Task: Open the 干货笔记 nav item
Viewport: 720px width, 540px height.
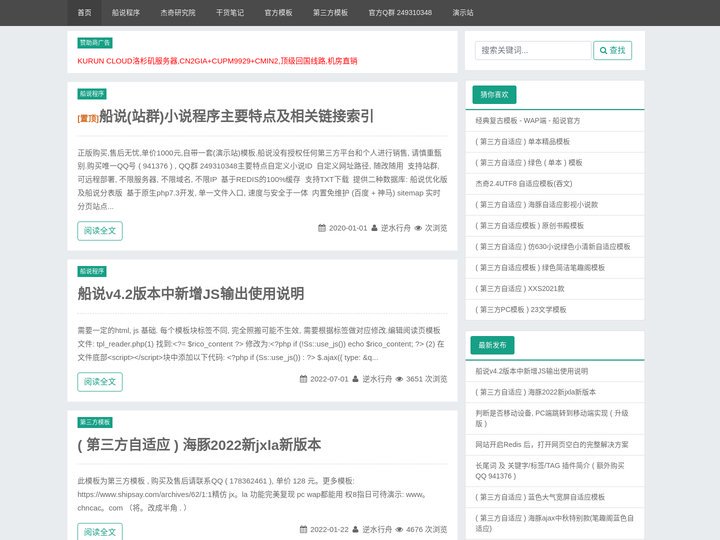Action: pyautogui.click(x=230, y=13)
